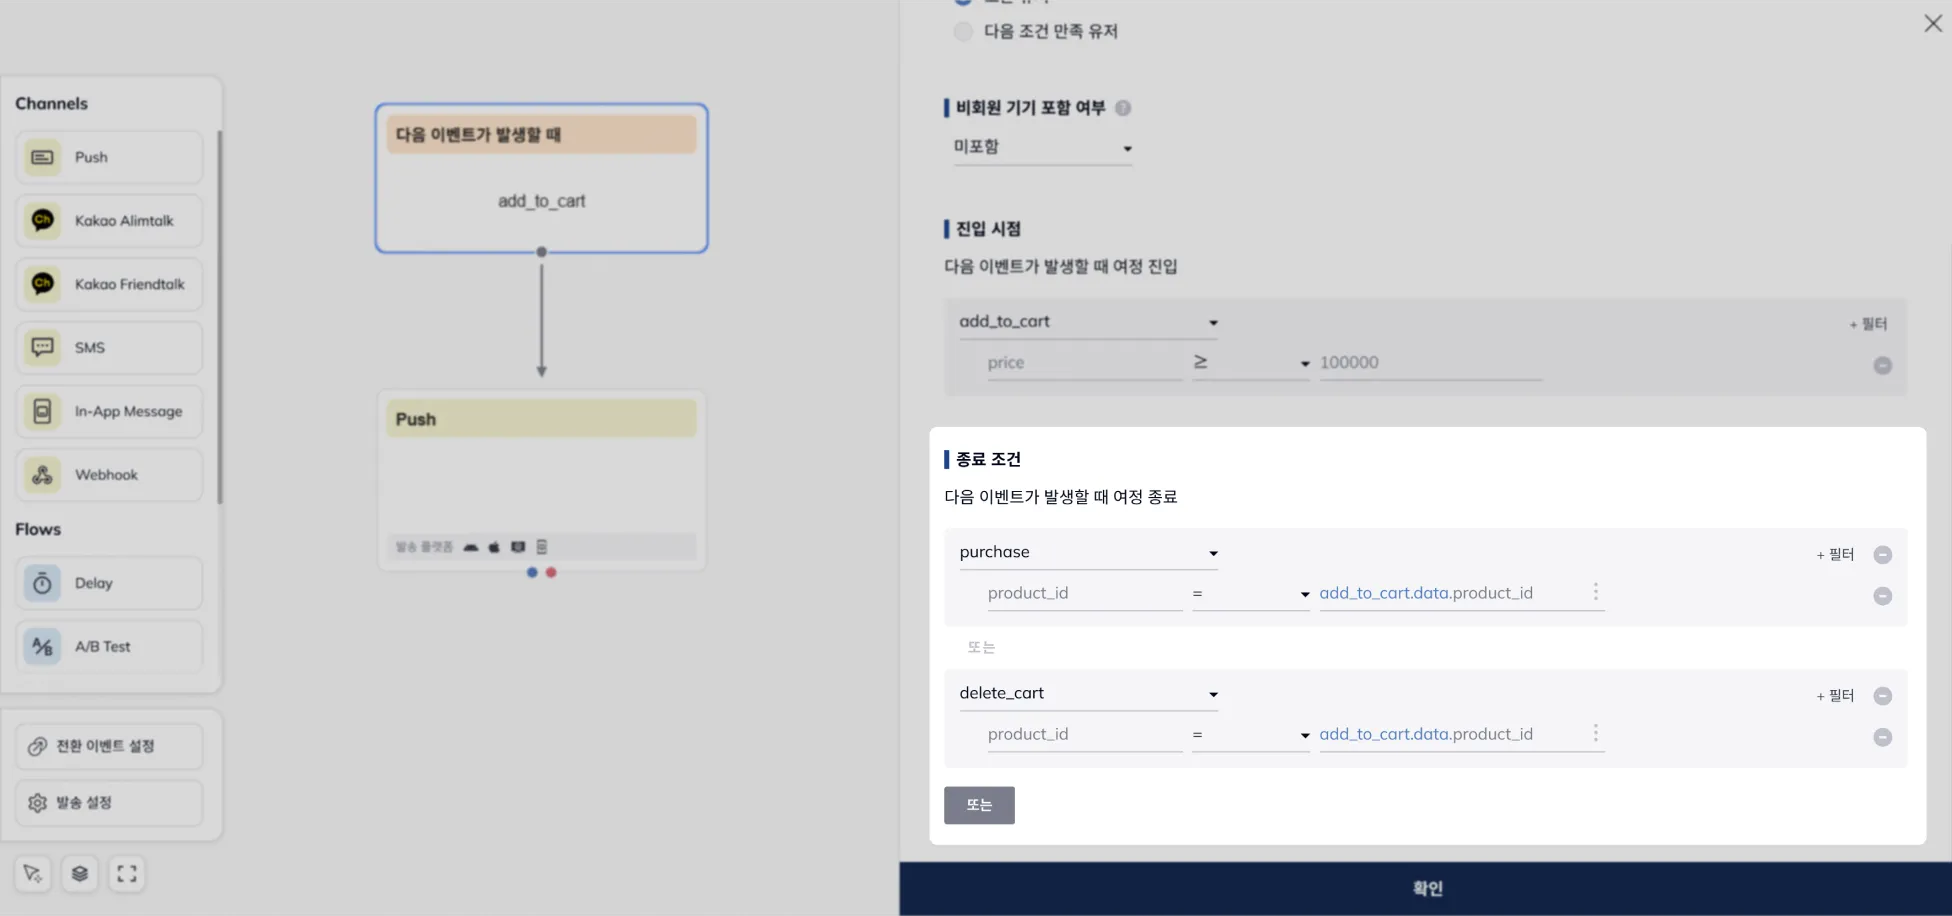Click the Delay timer icon
Viewport: 1952px width, 916px height.
(42, 583)
